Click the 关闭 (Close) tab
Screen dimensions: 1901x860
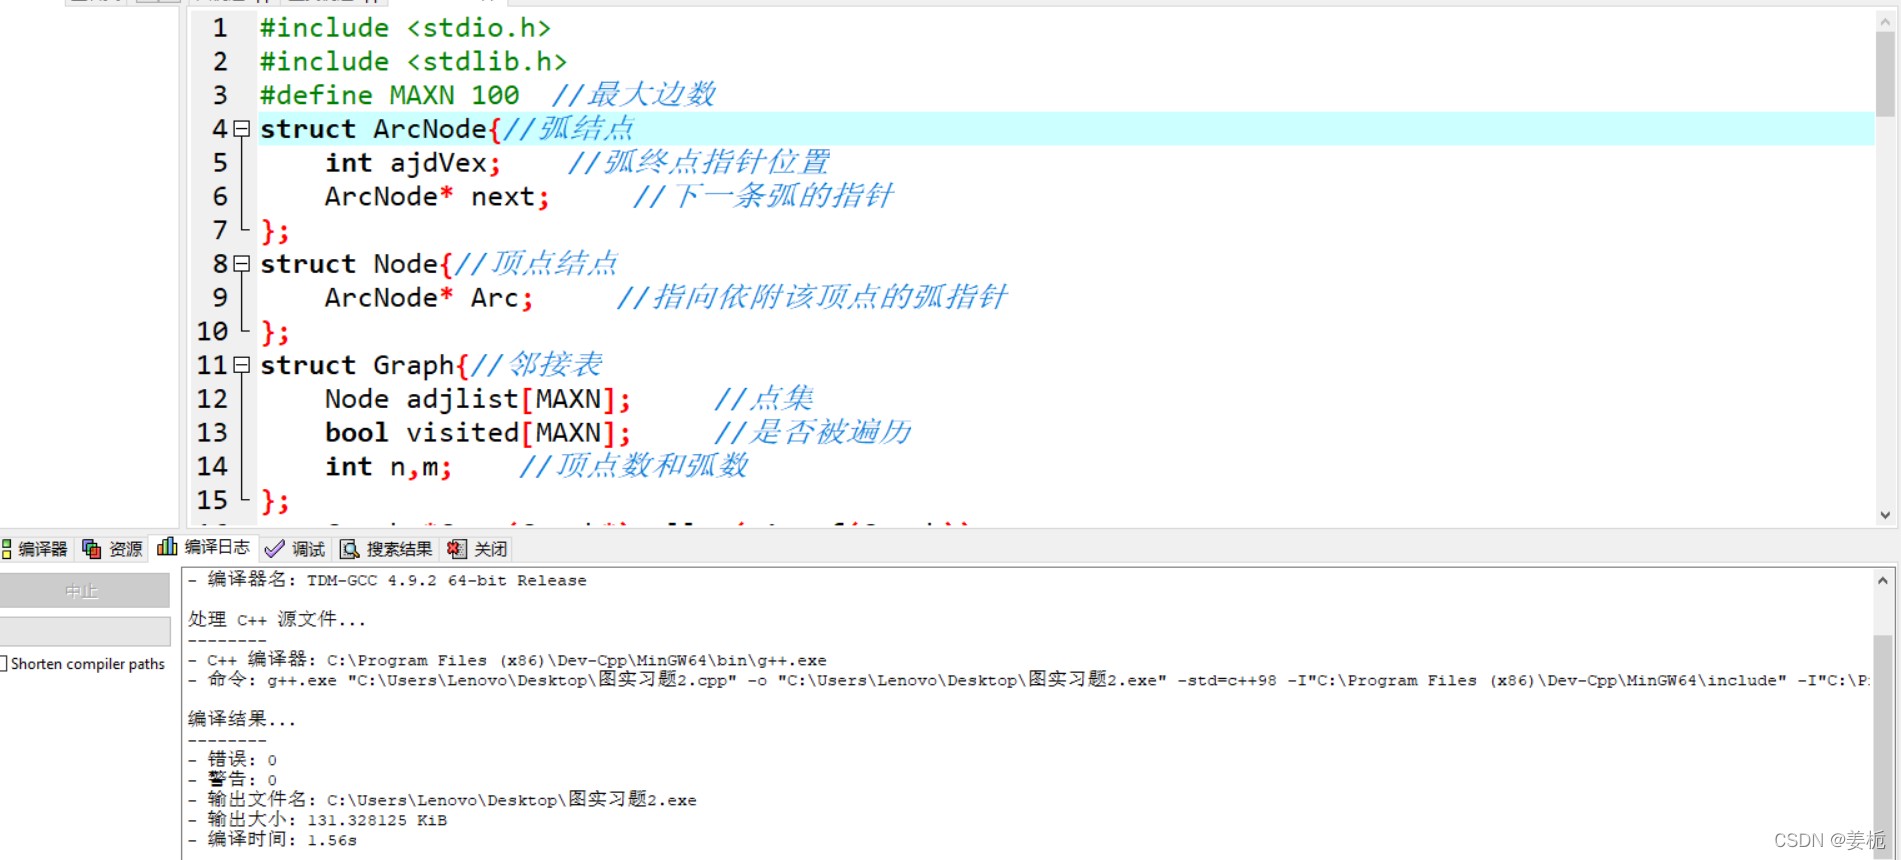click(478, 549)
